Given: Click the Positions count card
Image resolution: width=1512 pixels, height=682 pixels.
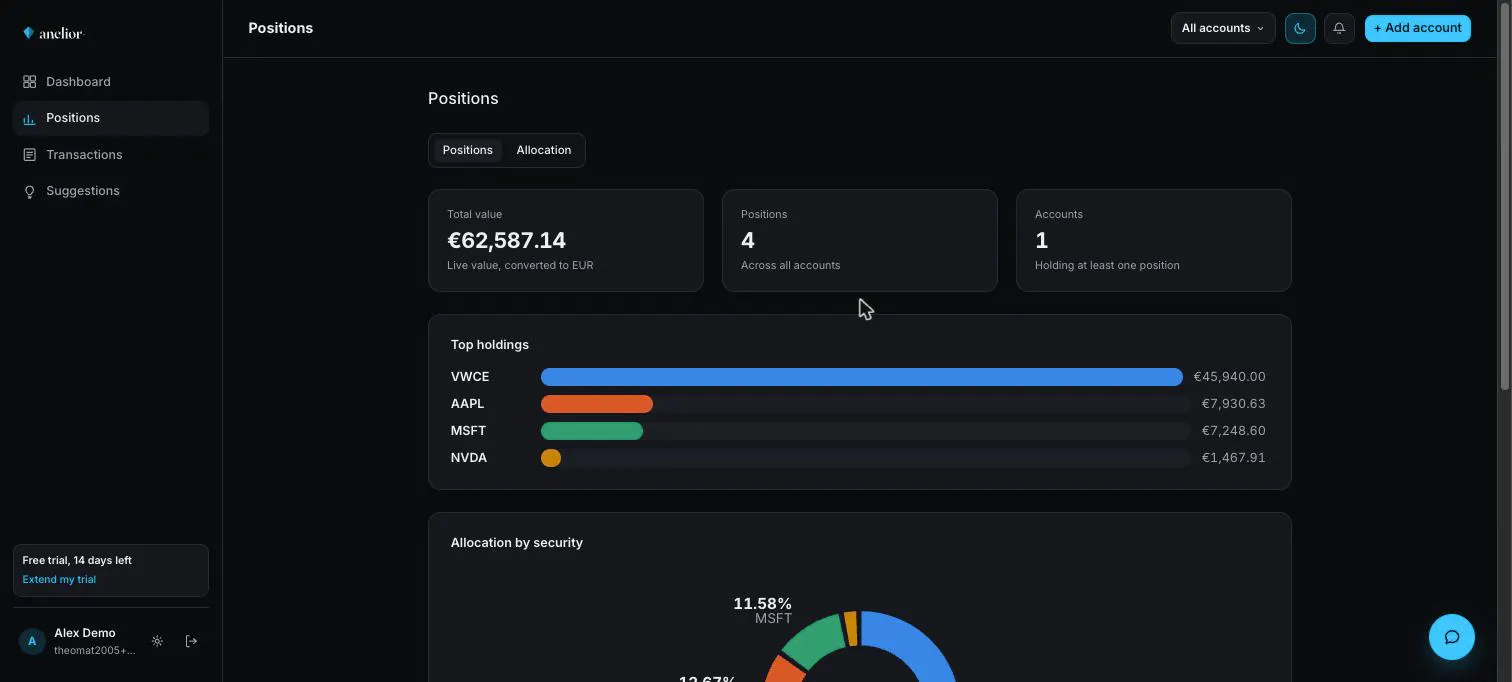Looking at the screenshot, I should [860, 240].
